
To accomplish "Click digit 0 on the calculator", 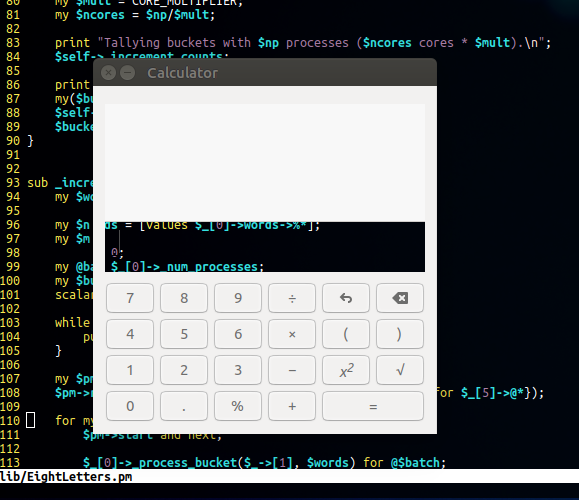I will point(130,406).
